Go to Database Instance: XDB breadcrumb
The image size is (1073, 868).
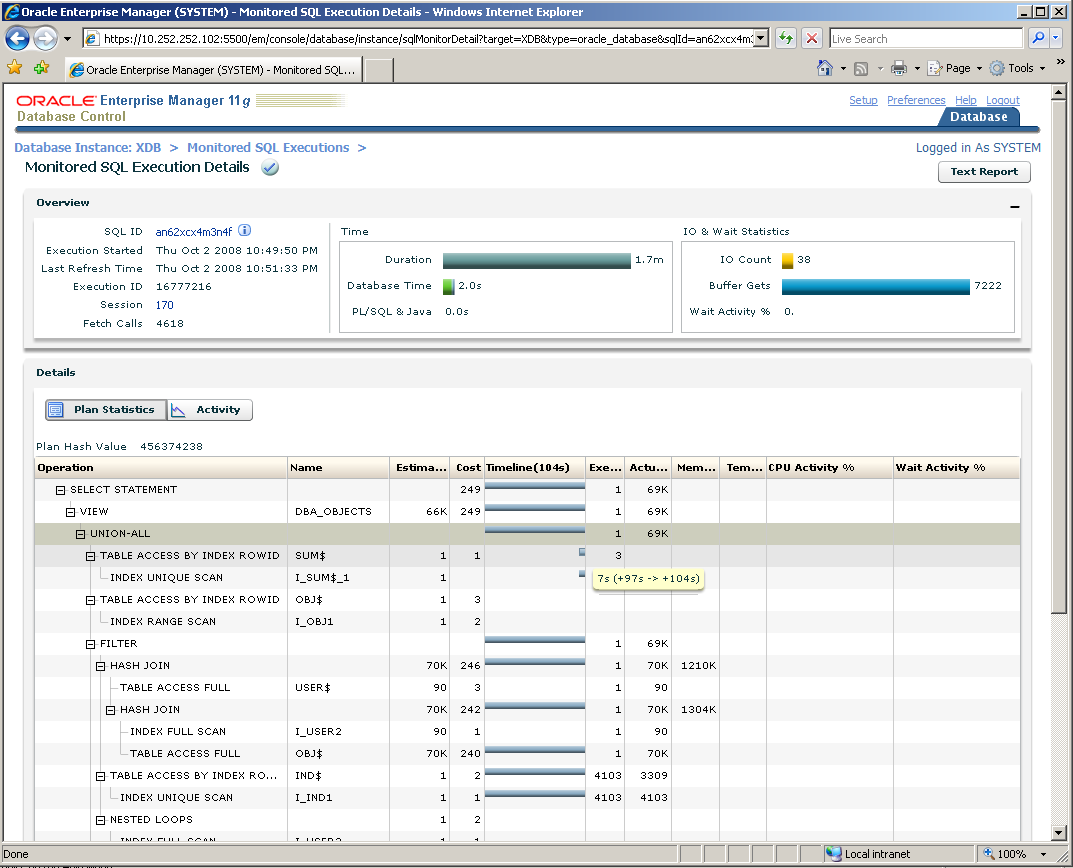click(88, 147)
